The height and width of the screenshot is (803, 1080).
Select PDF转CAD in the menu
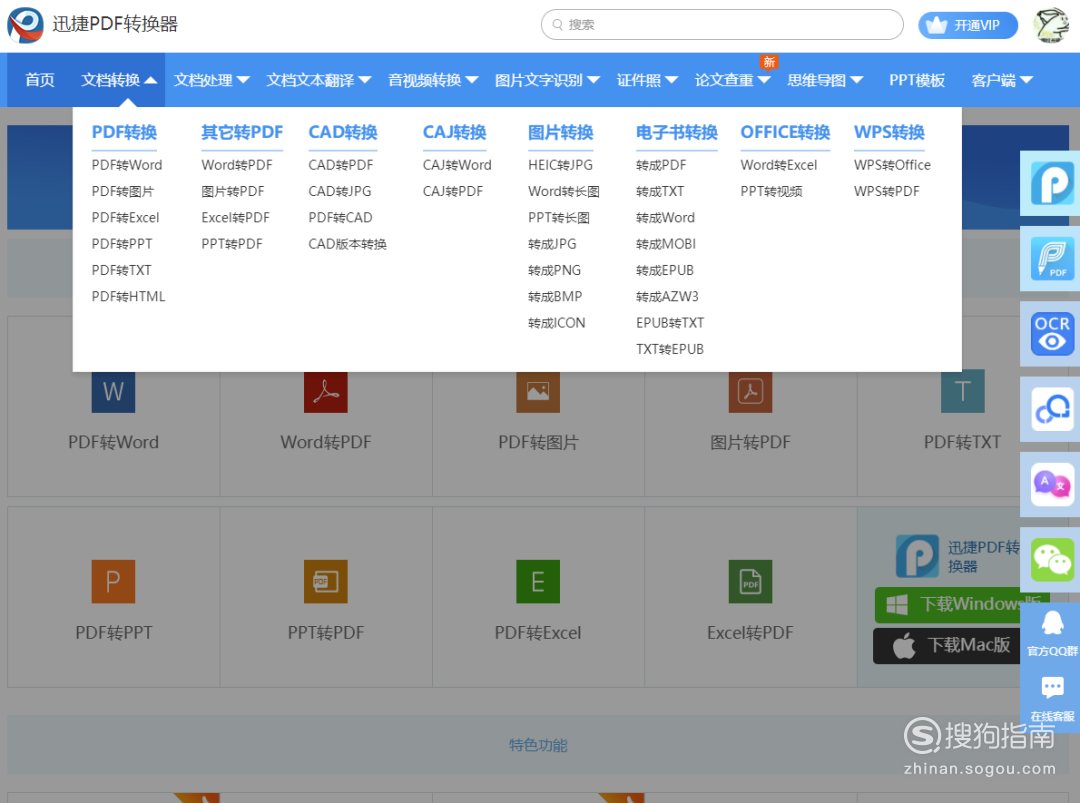(340, 218)
